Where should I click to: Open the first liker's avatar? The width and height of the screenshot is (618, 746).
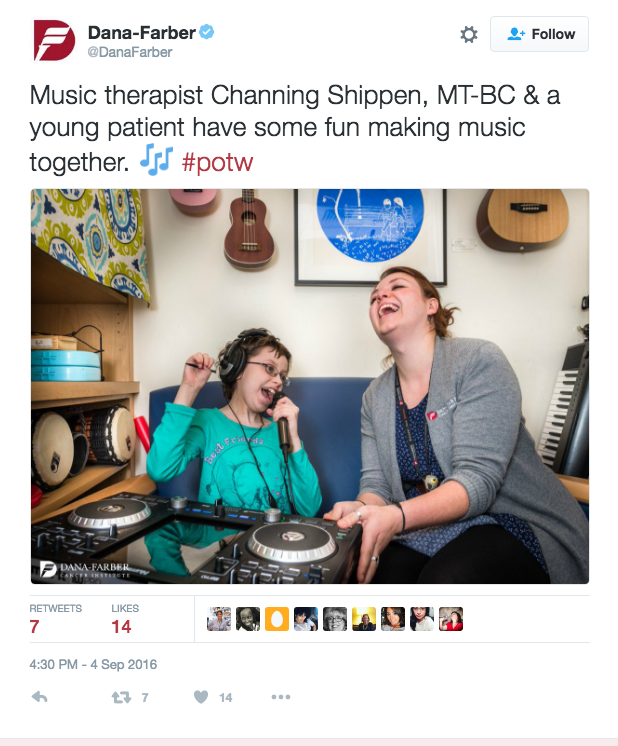point(219,619)
